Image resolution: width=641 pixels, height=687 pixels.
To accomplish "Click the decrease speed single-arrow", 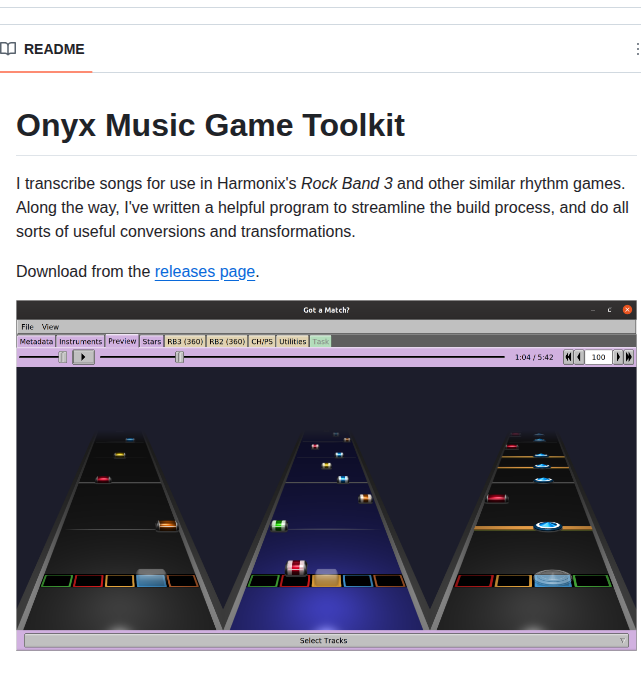I will (579, 357).
